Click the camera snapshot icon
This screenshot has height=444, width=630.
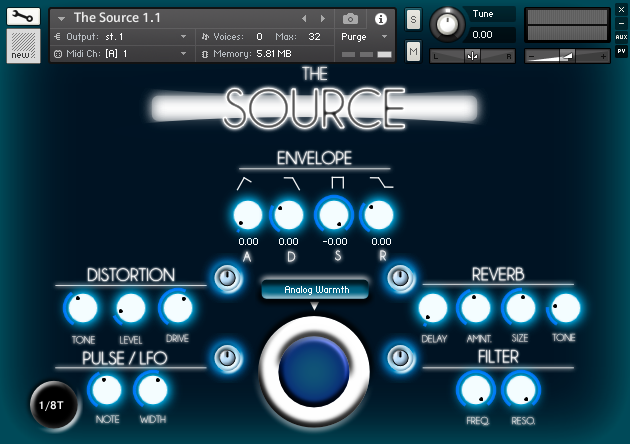click(x=350, y=18)
